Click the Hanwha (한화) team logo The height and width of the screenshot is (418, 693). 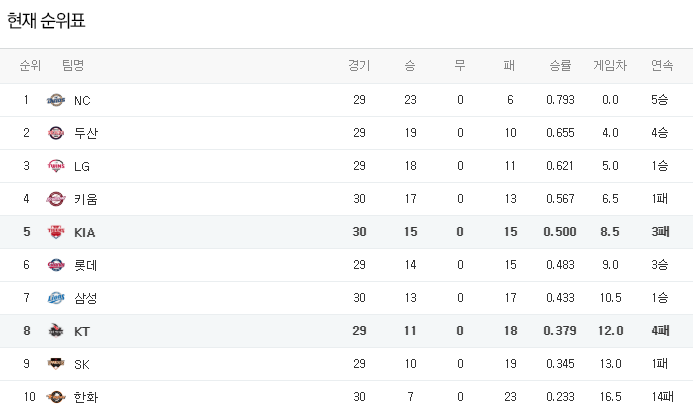click(x=56, y=397)
